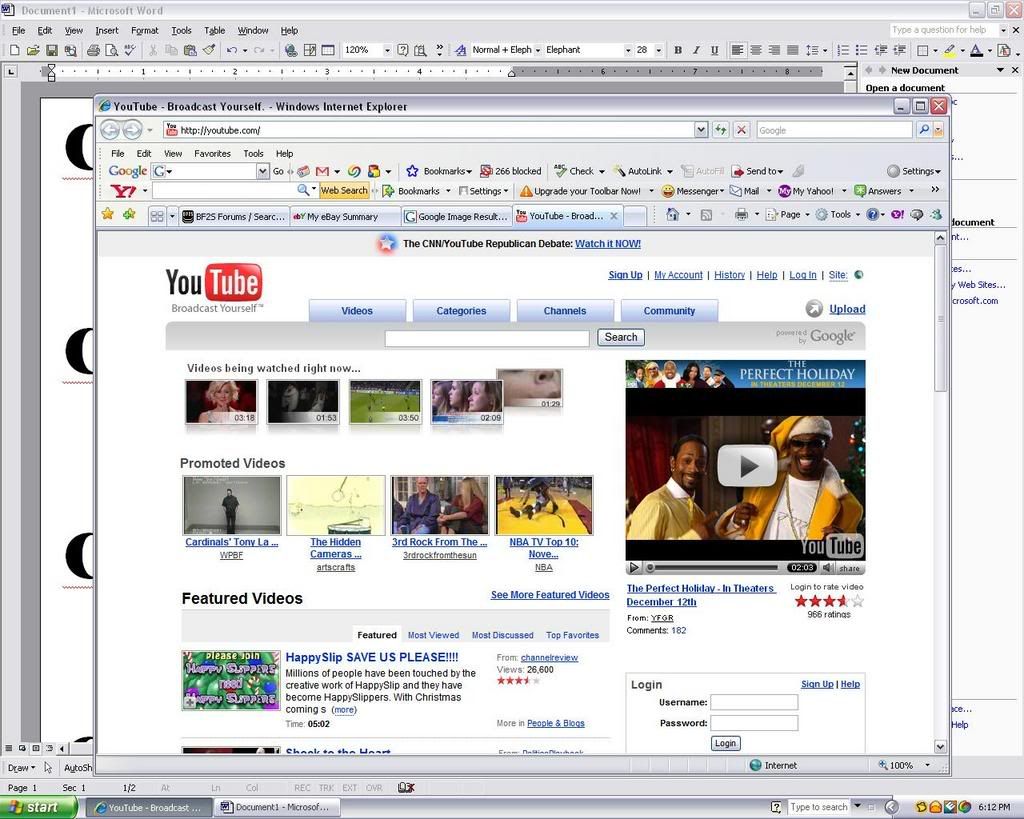
Task: Click the Highlight marker icon in Word
Action: [949, 50]
